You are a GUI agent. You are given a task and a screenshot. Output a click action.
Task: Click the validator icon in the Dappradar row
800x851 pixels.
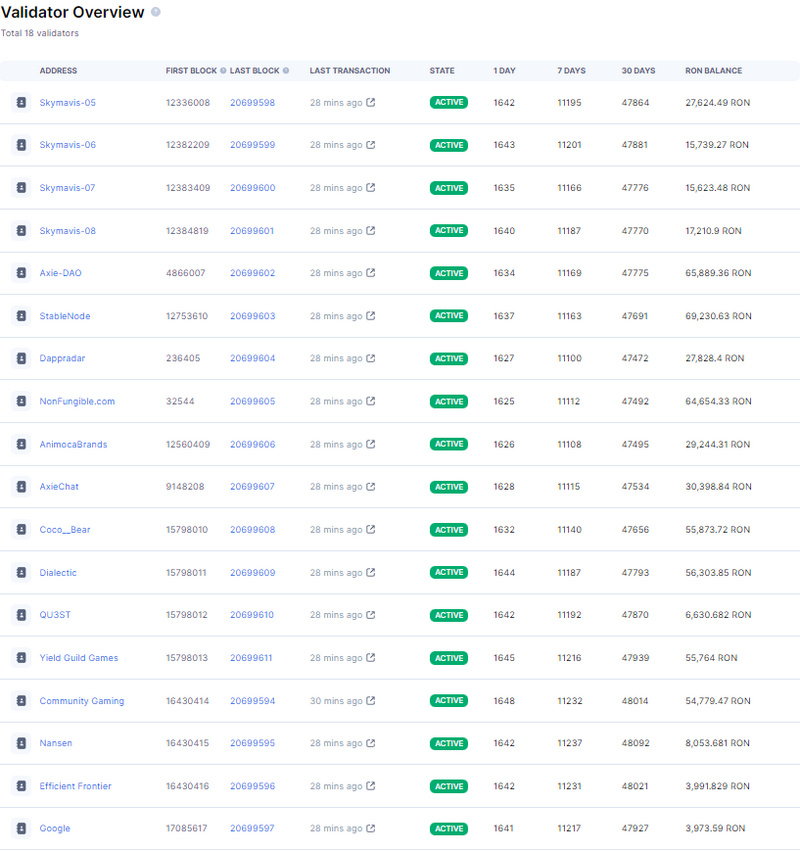click(x=21, y=358)
